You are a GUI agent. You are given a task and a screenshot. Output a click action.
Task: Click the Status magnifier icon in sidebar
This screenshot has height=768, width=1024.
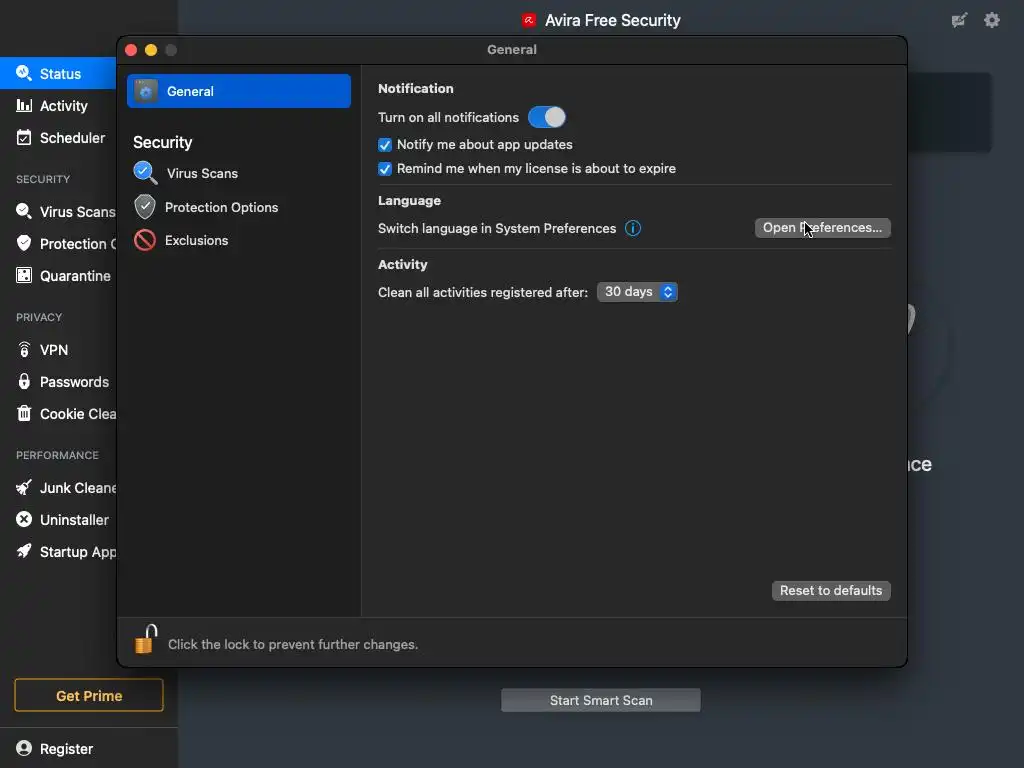click(24, 72)
